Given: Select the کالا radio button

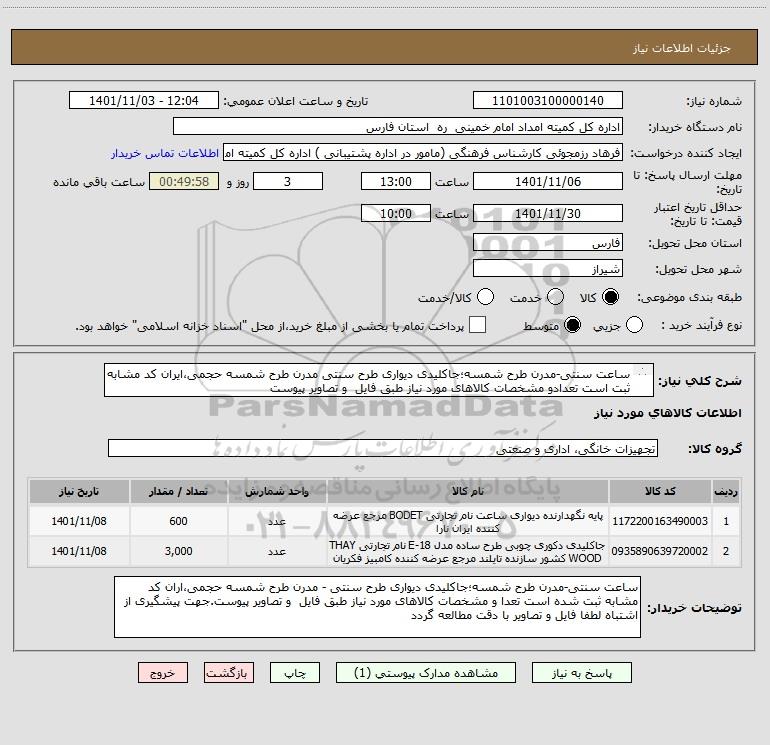Looking at the screenshot, I should pyautogui.click(x=610, y=297).
